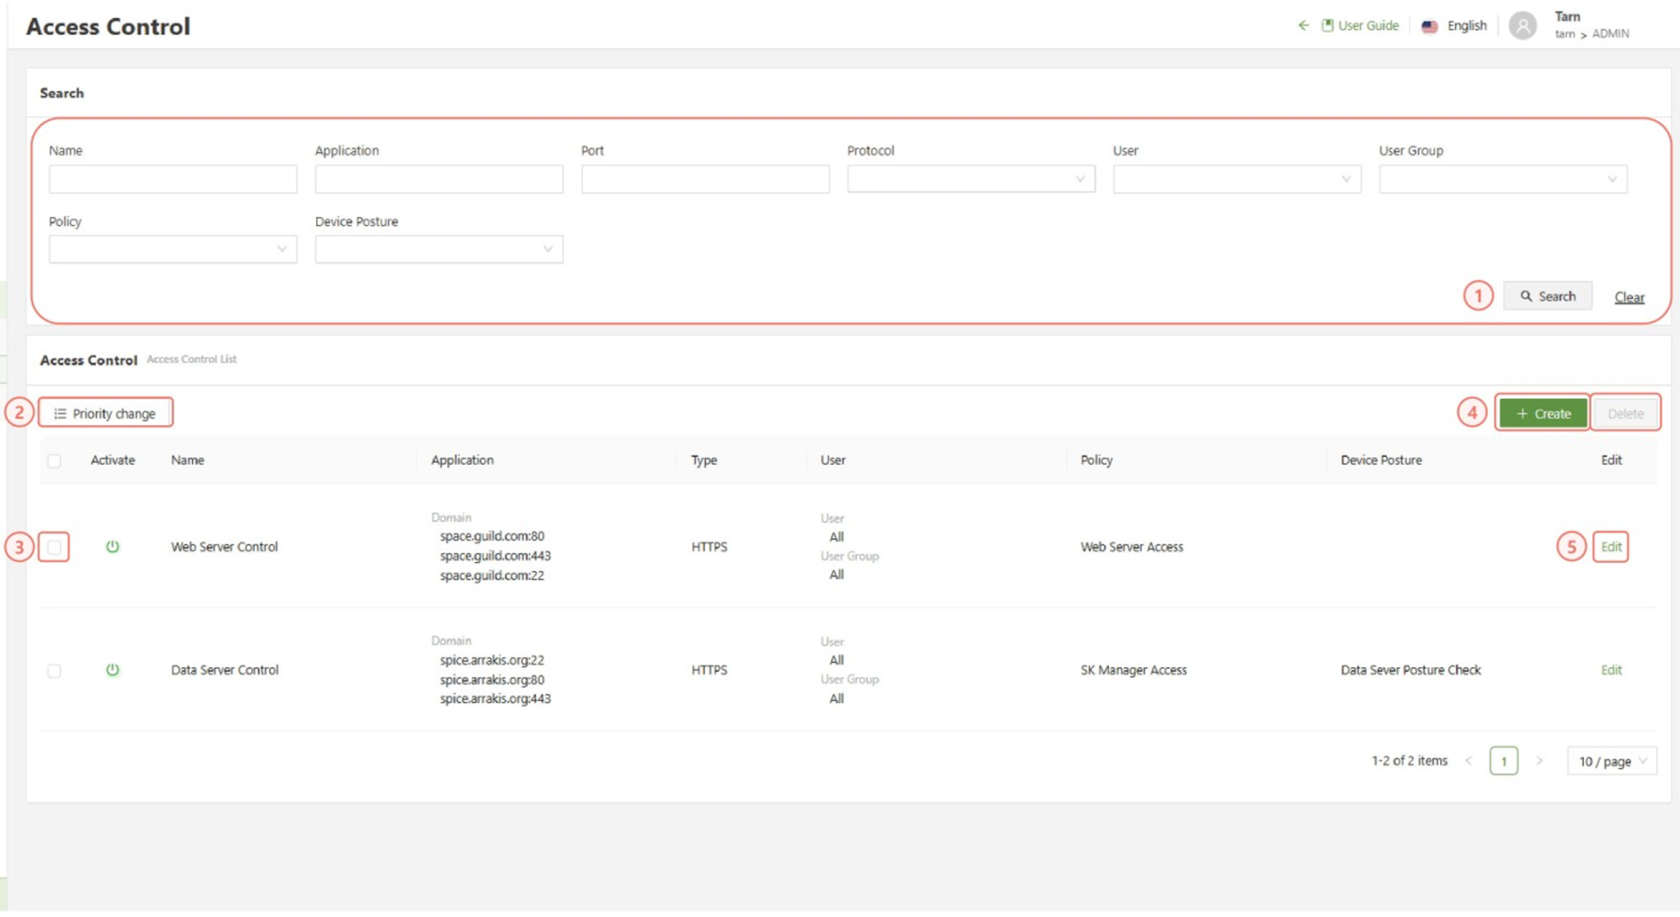Select the Data Server Control row checkbox
Image resolution: width=1680 pixels, height=917 pixels.
coord(54,671)
